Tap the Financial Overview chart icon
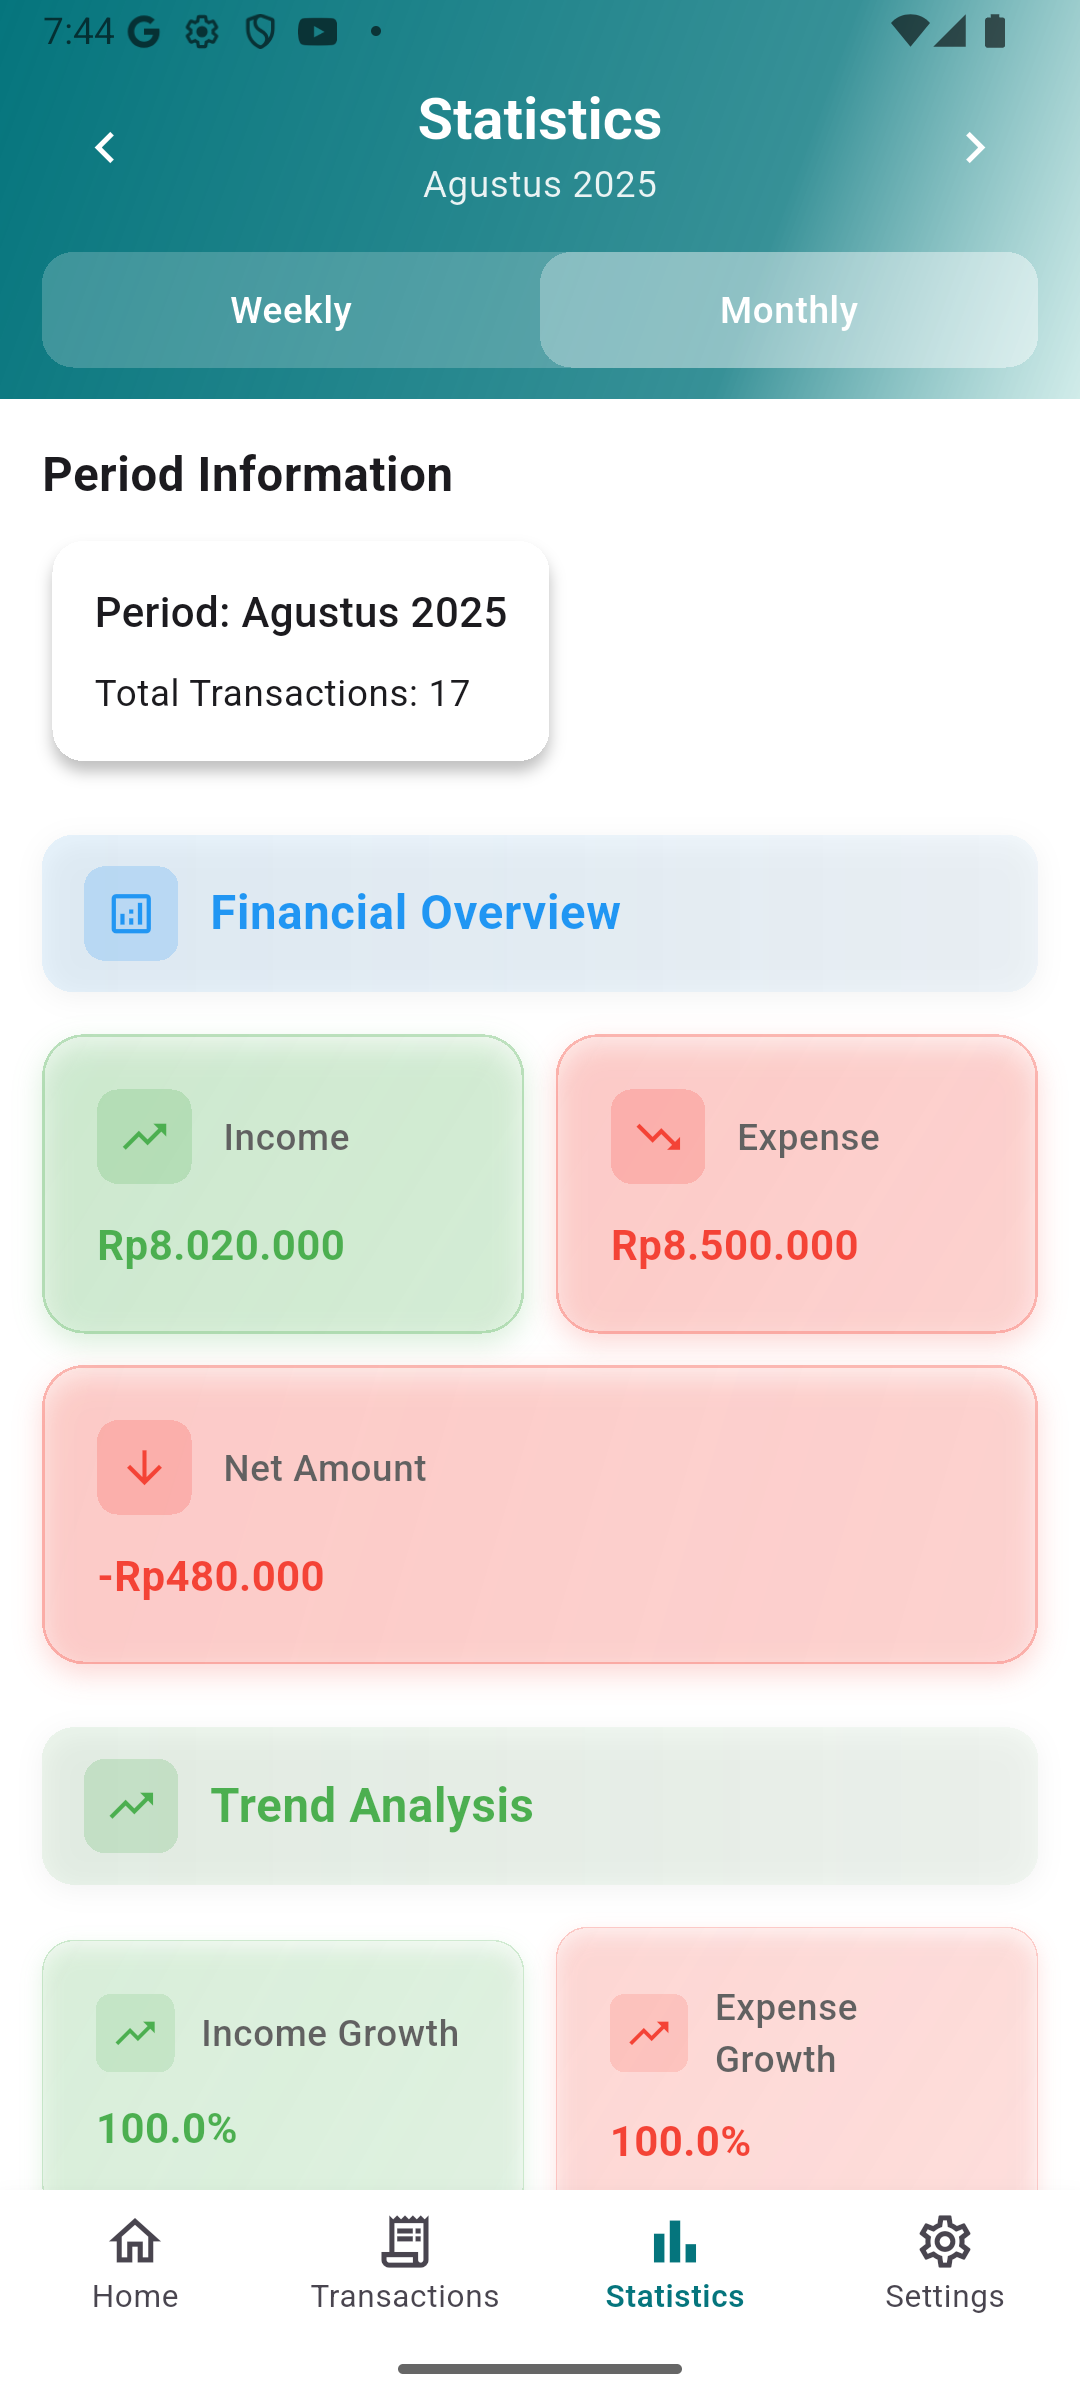Screen dimensions: 1080x2400 (131, 913)
